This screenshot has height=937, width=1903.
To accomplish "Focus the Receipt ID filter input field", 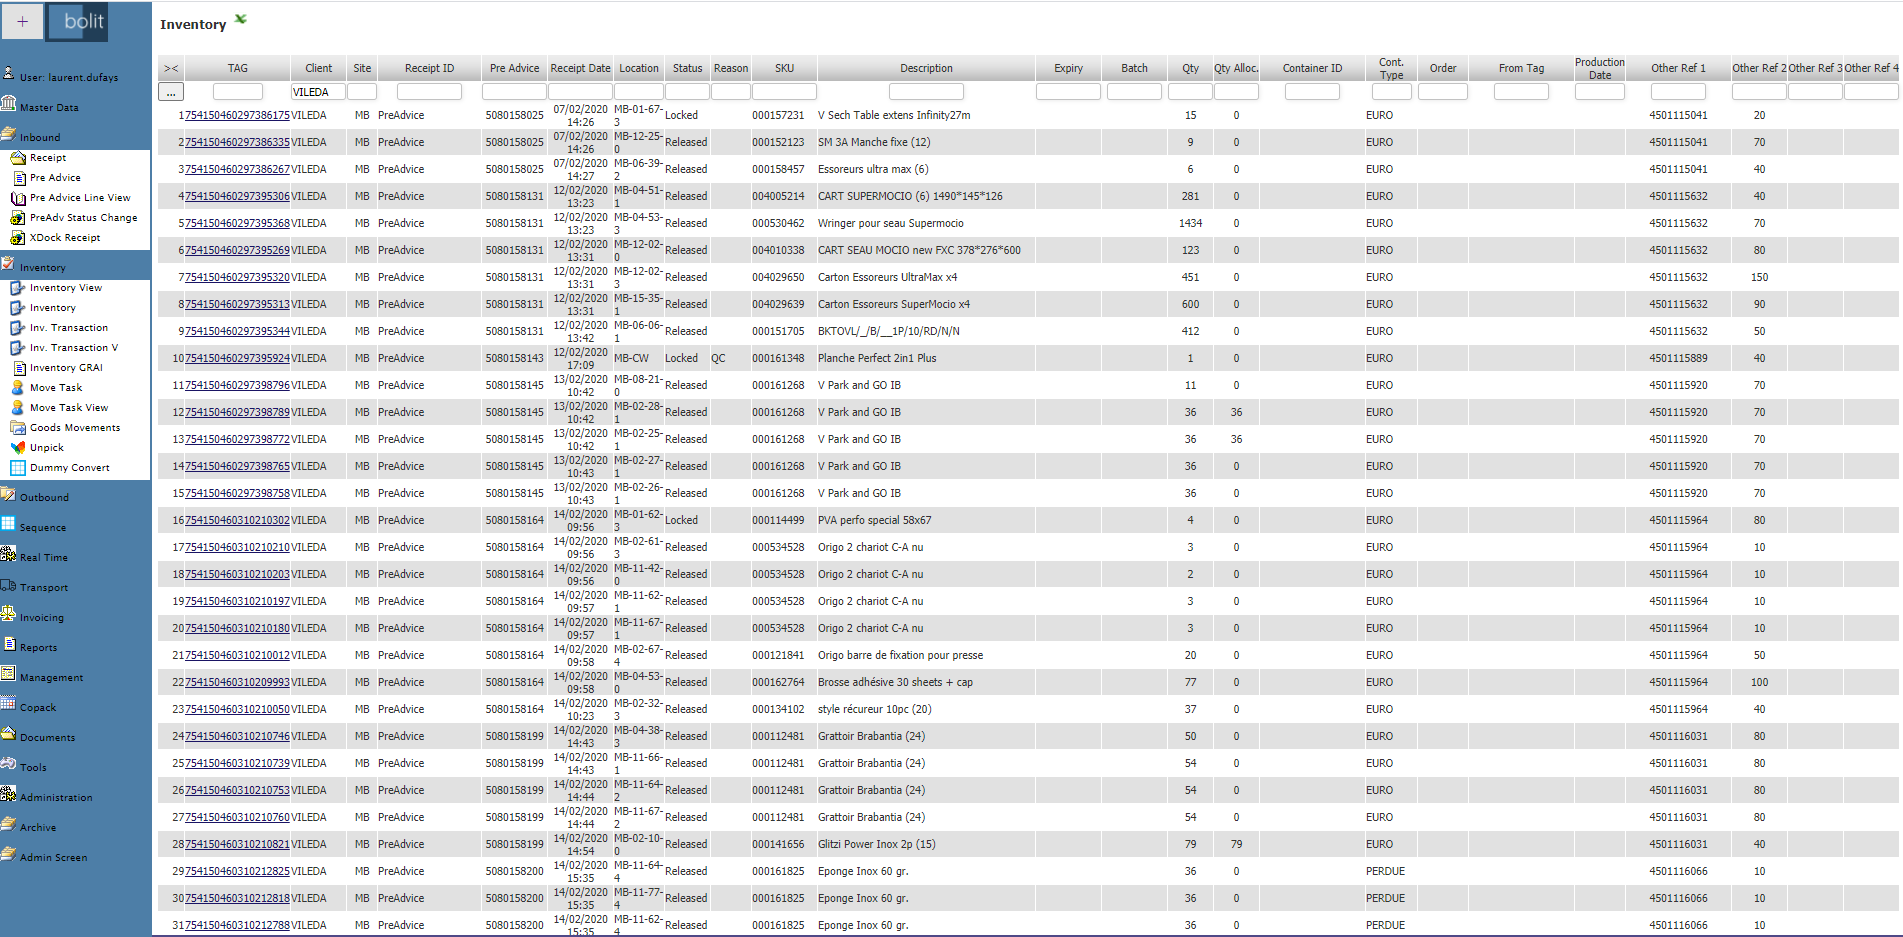I will coord(429,92).
